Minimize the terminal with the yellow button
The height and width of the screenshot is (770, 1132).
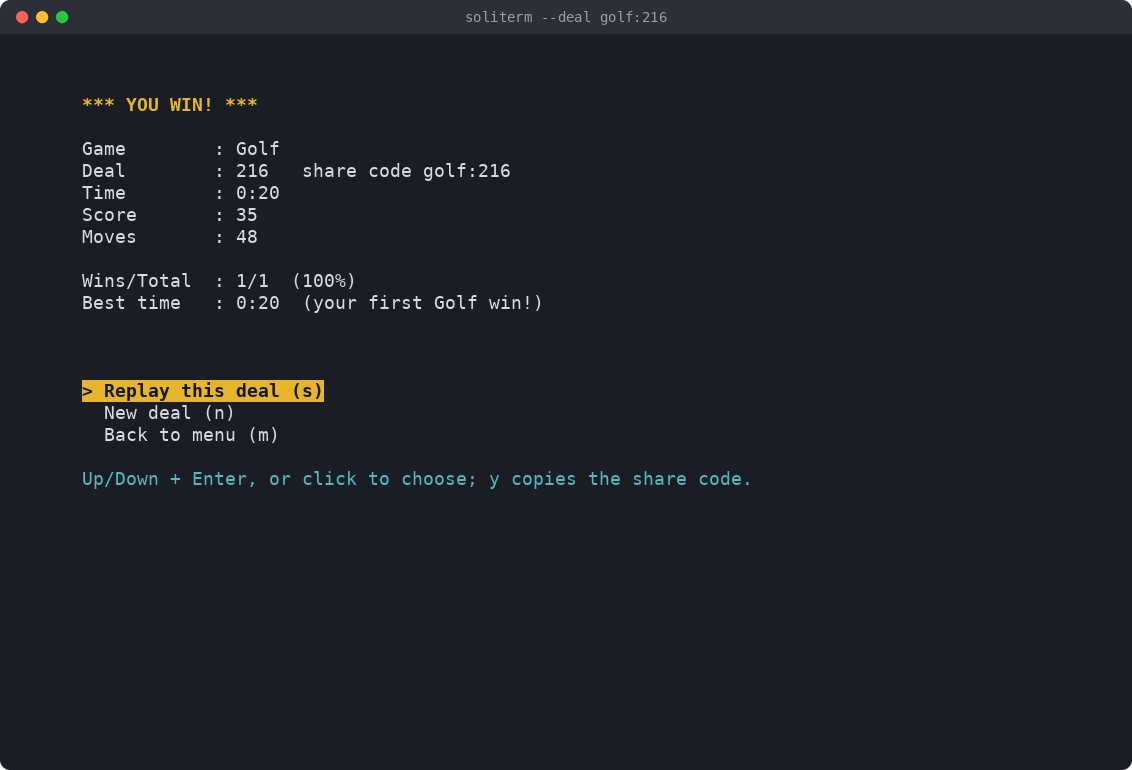42,17
